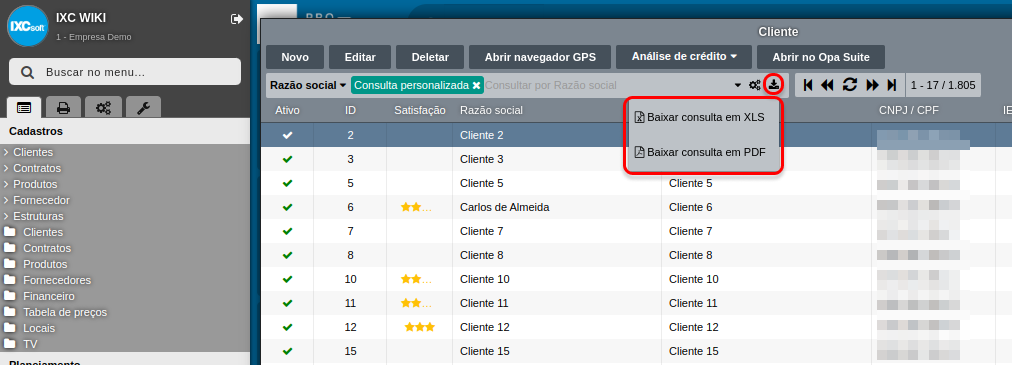This screenshot has height=365, width=1012.
Task: Toggle active checkmark for Cliente 12
Action: [287, 327]
